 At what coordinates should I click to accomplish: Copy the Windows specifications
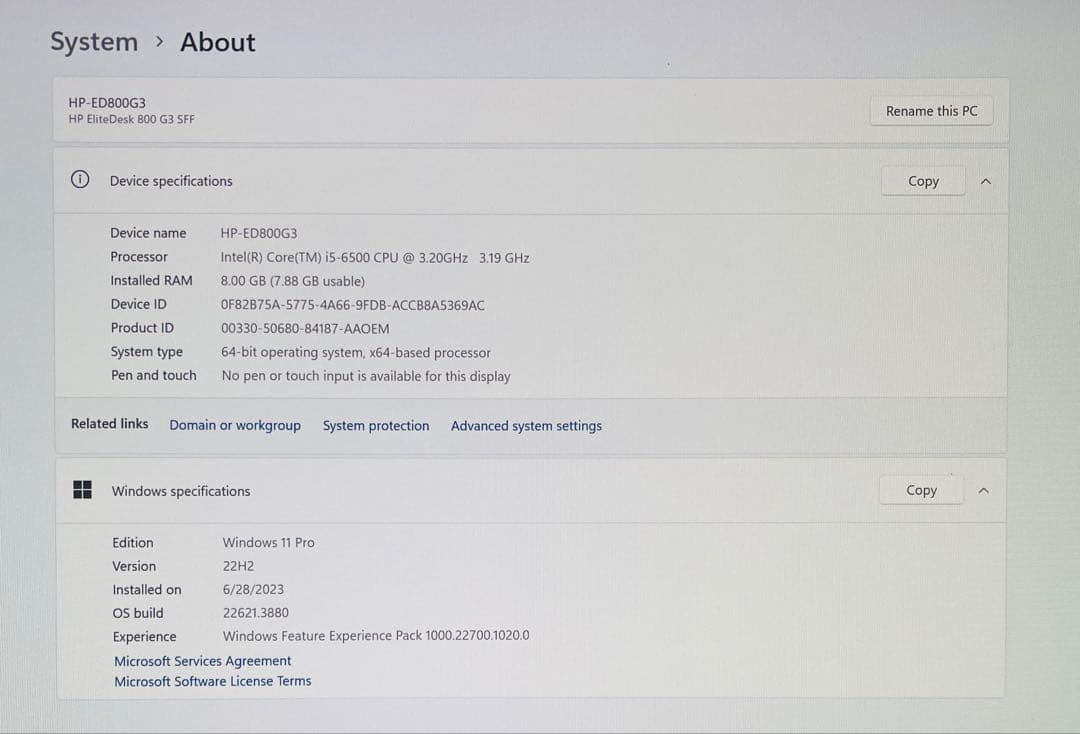tap(920, 490)
